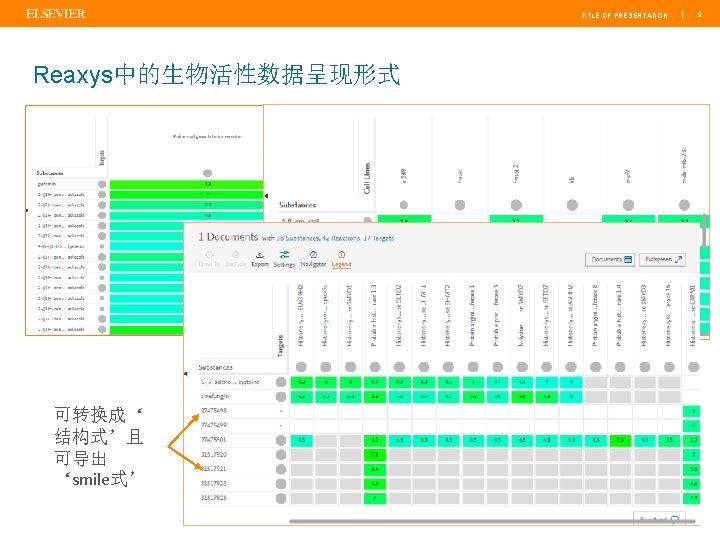Toggle the Legend tool
The image size is (720, 540).
[341, 259]
